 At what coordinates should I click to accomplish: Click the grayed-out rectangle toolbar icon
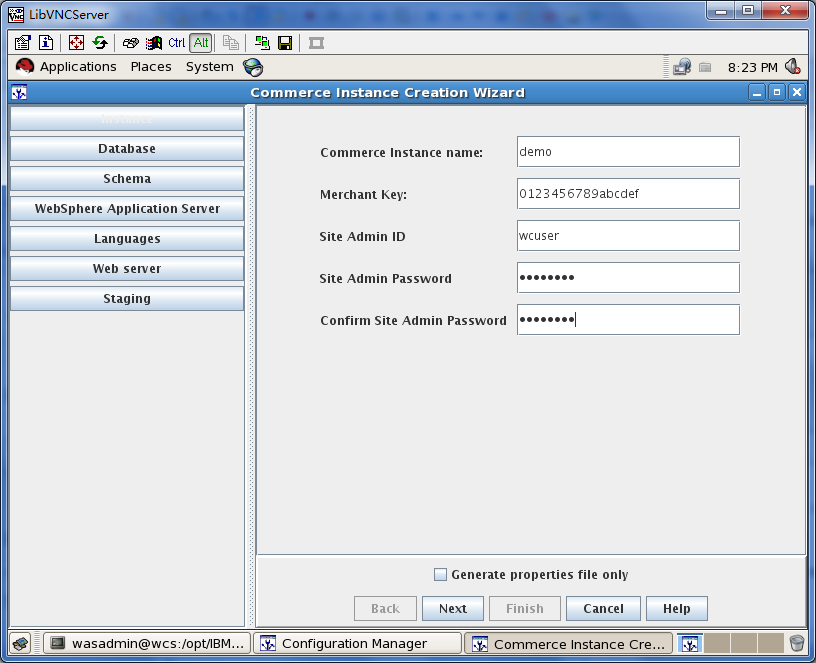coord(316,43)
